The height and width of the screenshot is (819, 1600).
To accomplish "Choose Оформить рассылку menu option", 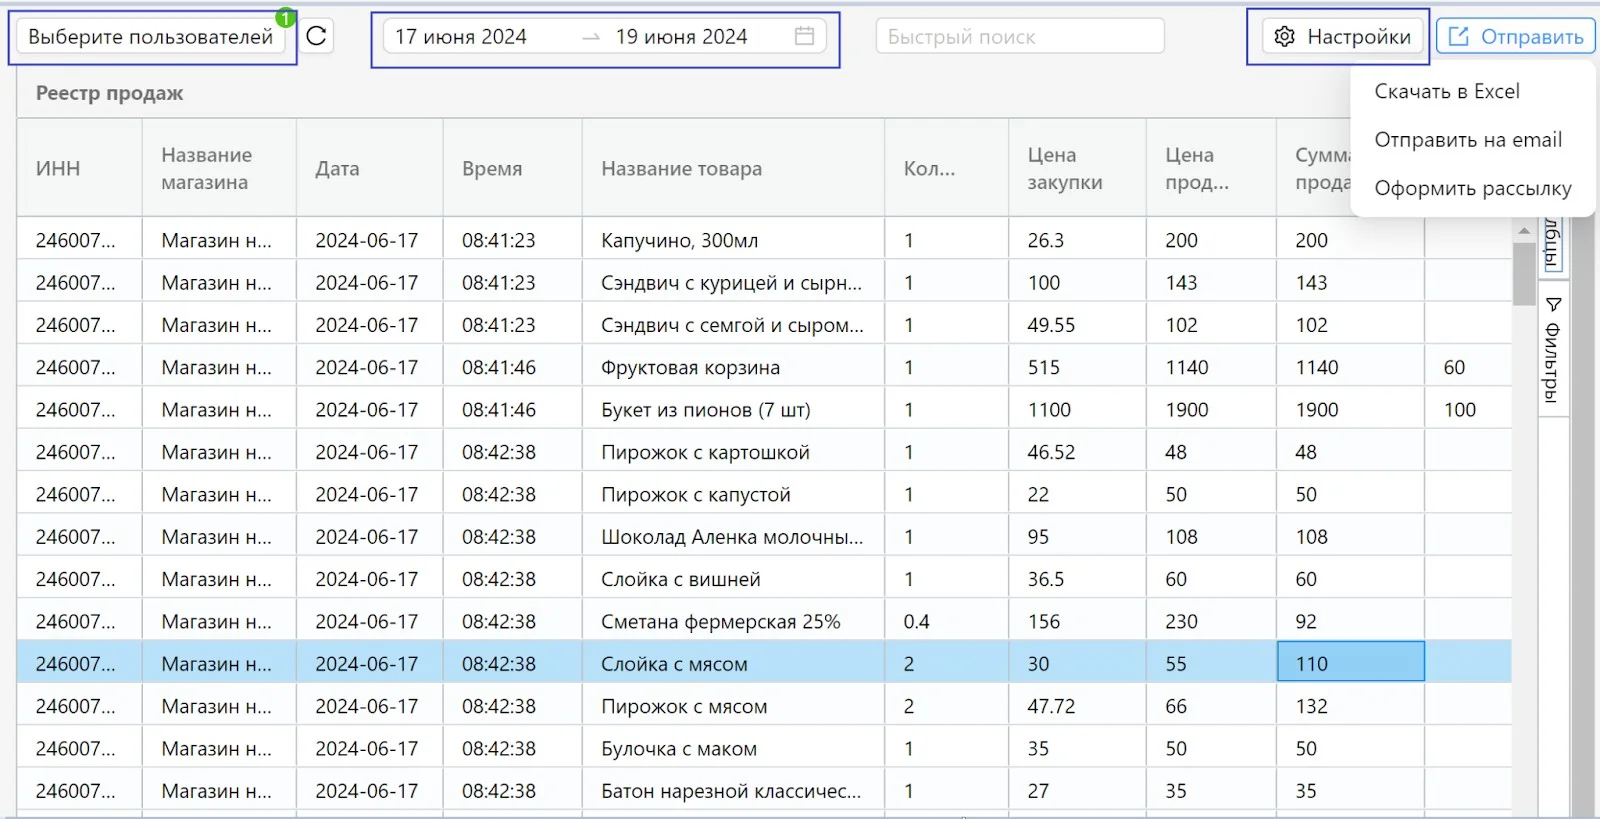I will (1472, 188).
